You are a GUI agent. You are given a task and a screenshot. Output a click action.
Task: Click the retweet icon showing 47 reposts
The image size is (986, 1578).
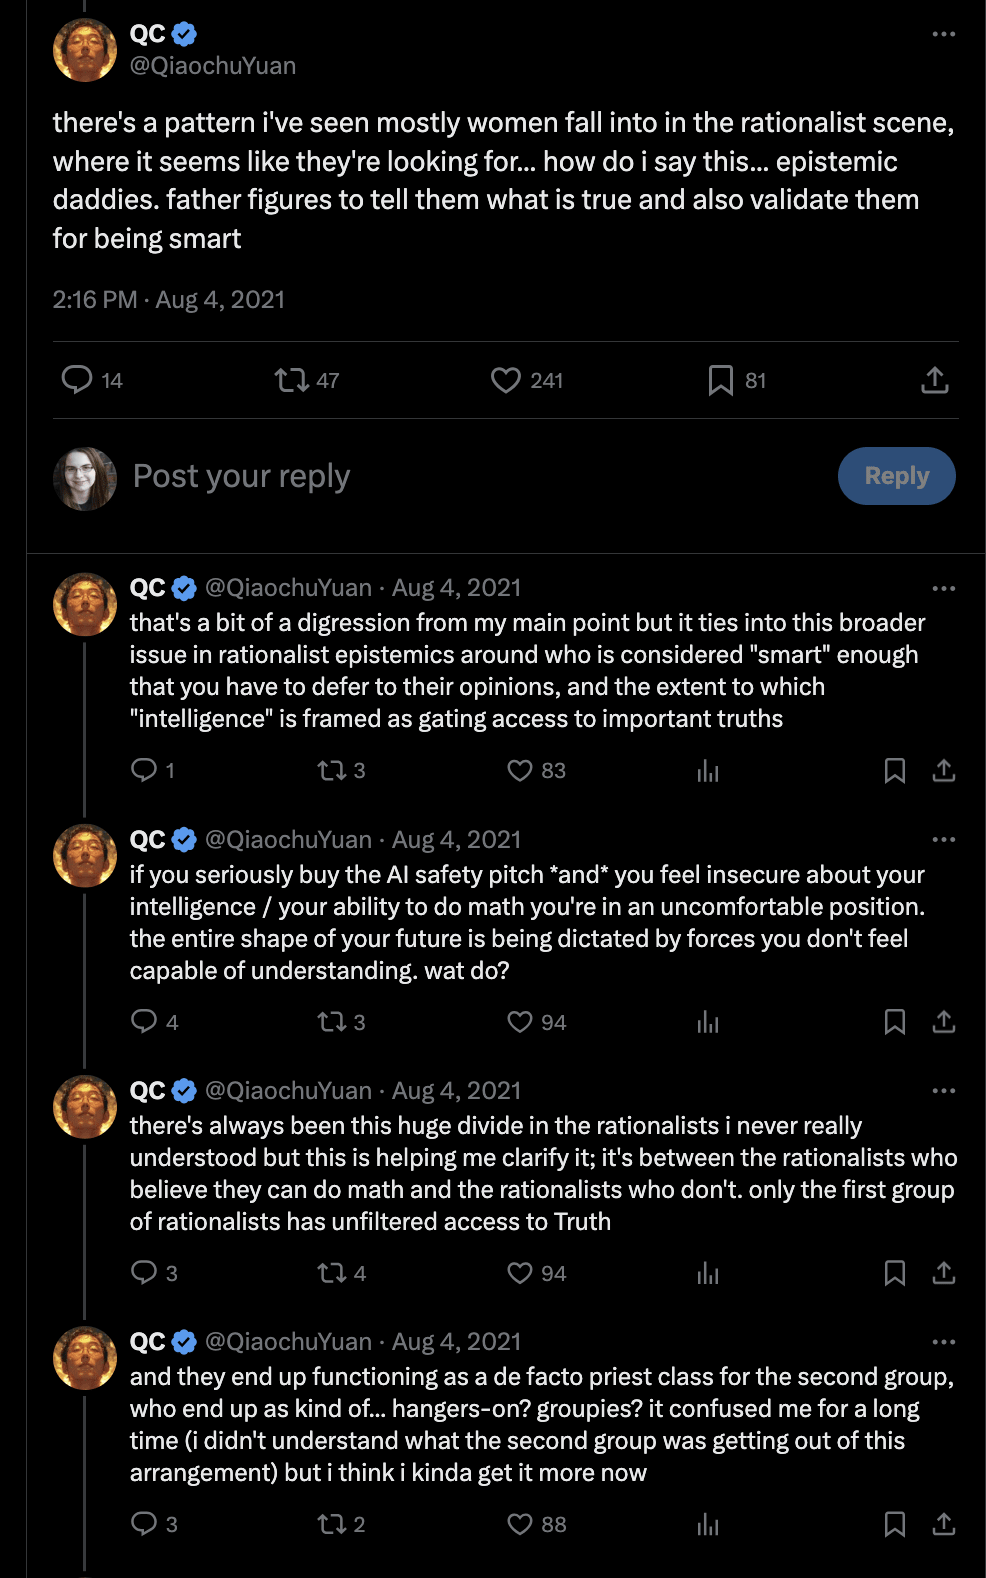click(292, 380)
